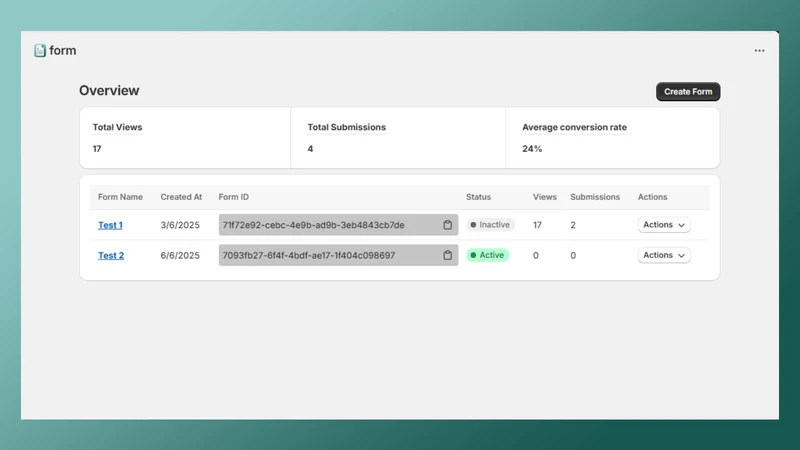Open the three-dot more options menu
Screen dimensions: 800x450
click(759, 51)
